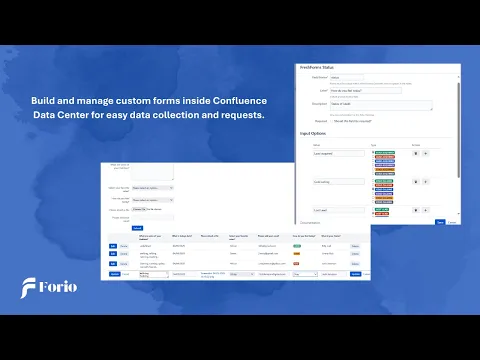The height and width of the screenshot is (360, 480).
Task: Click the dialog's vertical scrollbar thumb
Action: pyautogui.click(x=459, y=130)
